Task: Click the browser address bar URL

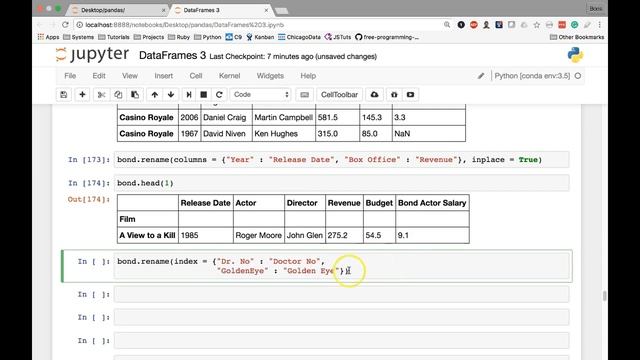Action: point(184,25)
